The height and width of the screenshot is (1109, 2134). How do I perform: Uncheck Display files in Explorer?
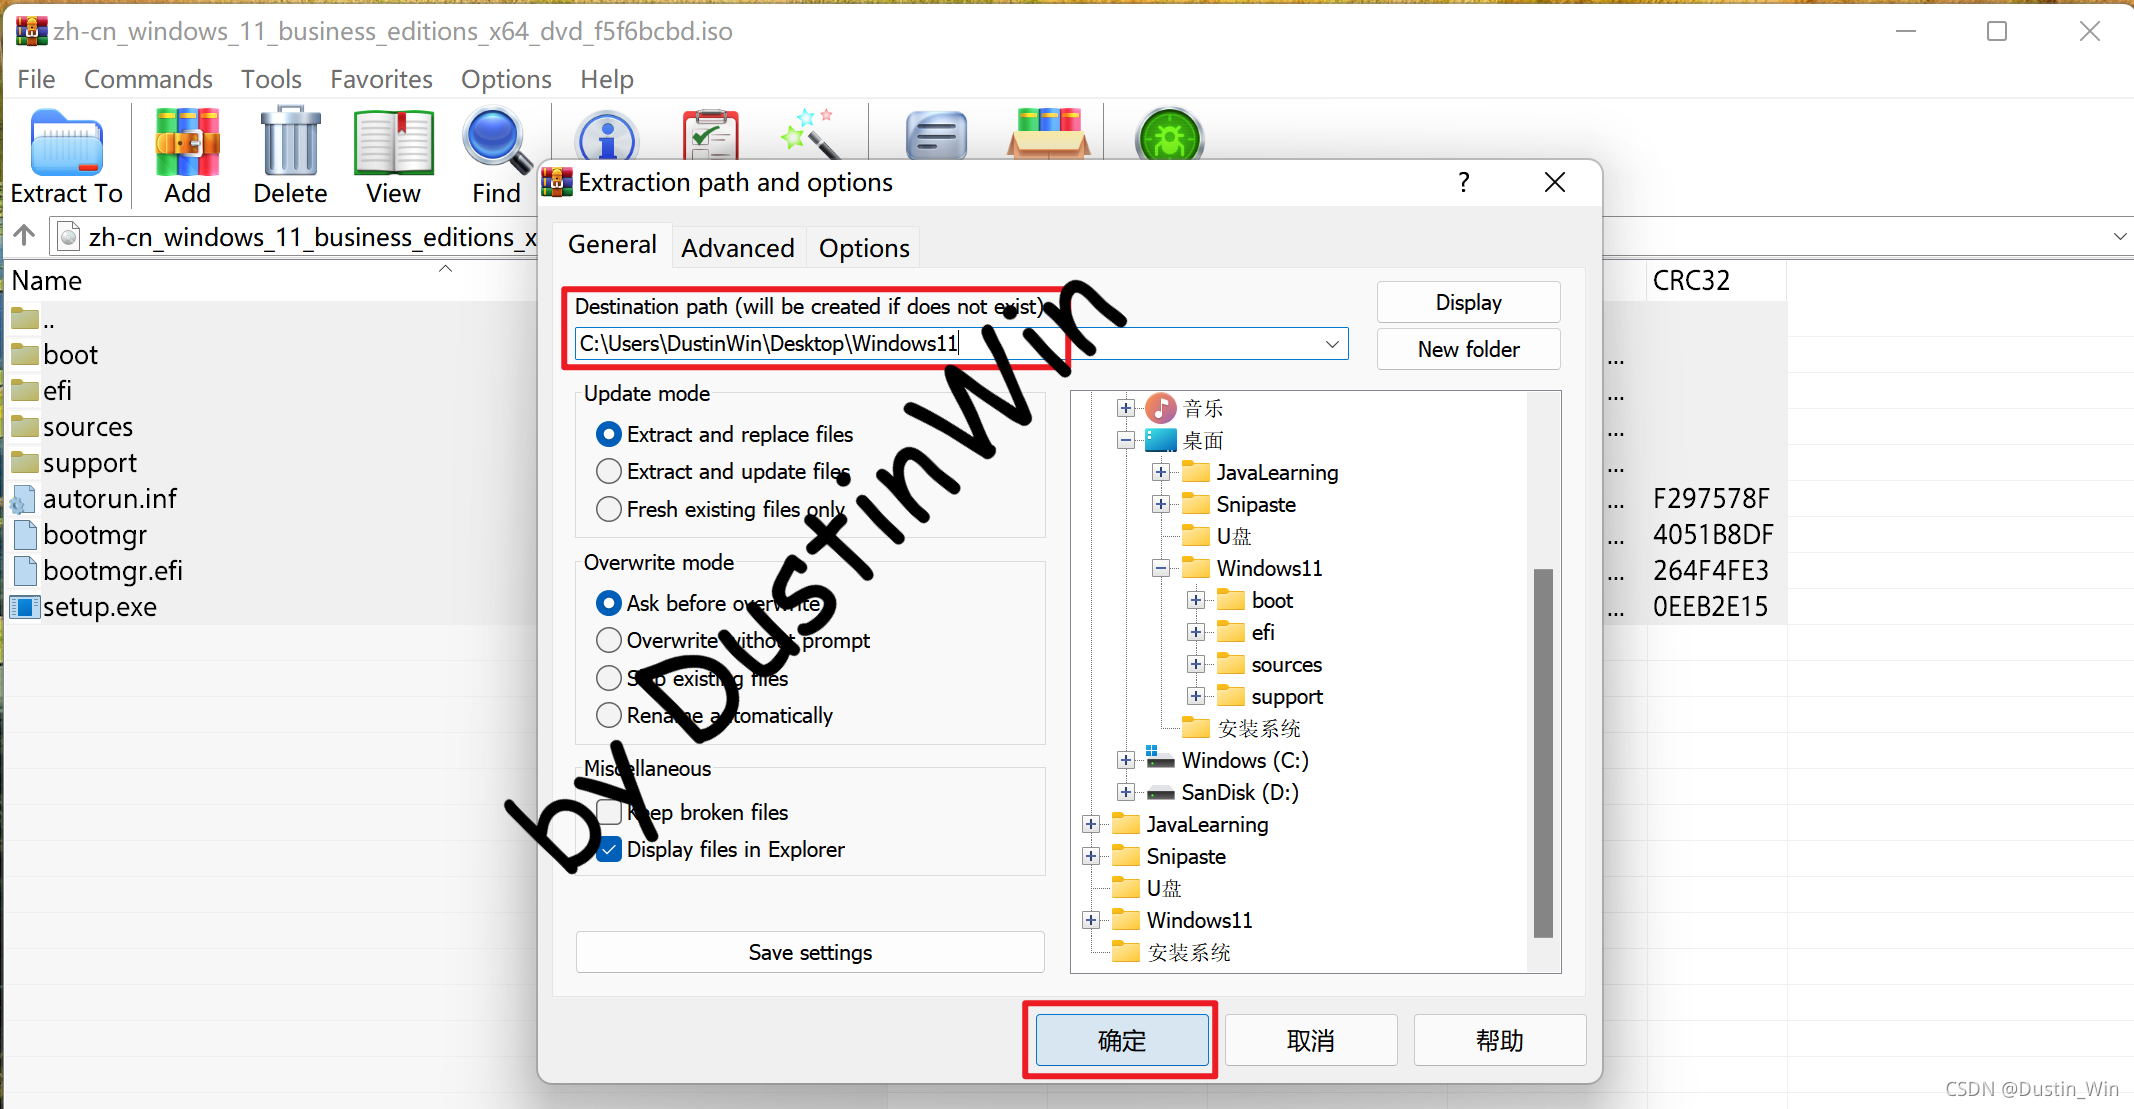609,850
